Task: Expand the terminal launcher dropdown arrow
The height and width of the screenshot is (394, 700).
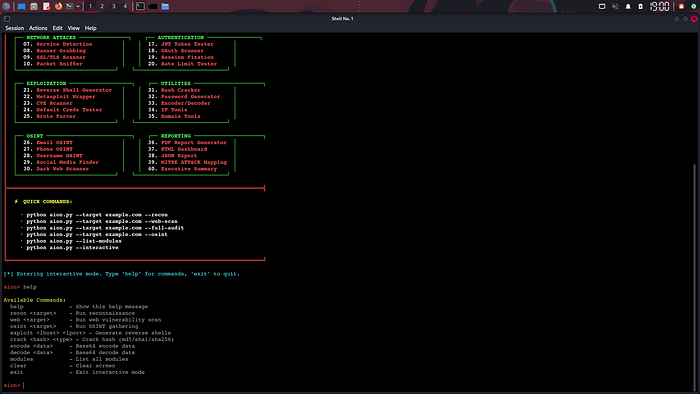Action: [78, 6]
